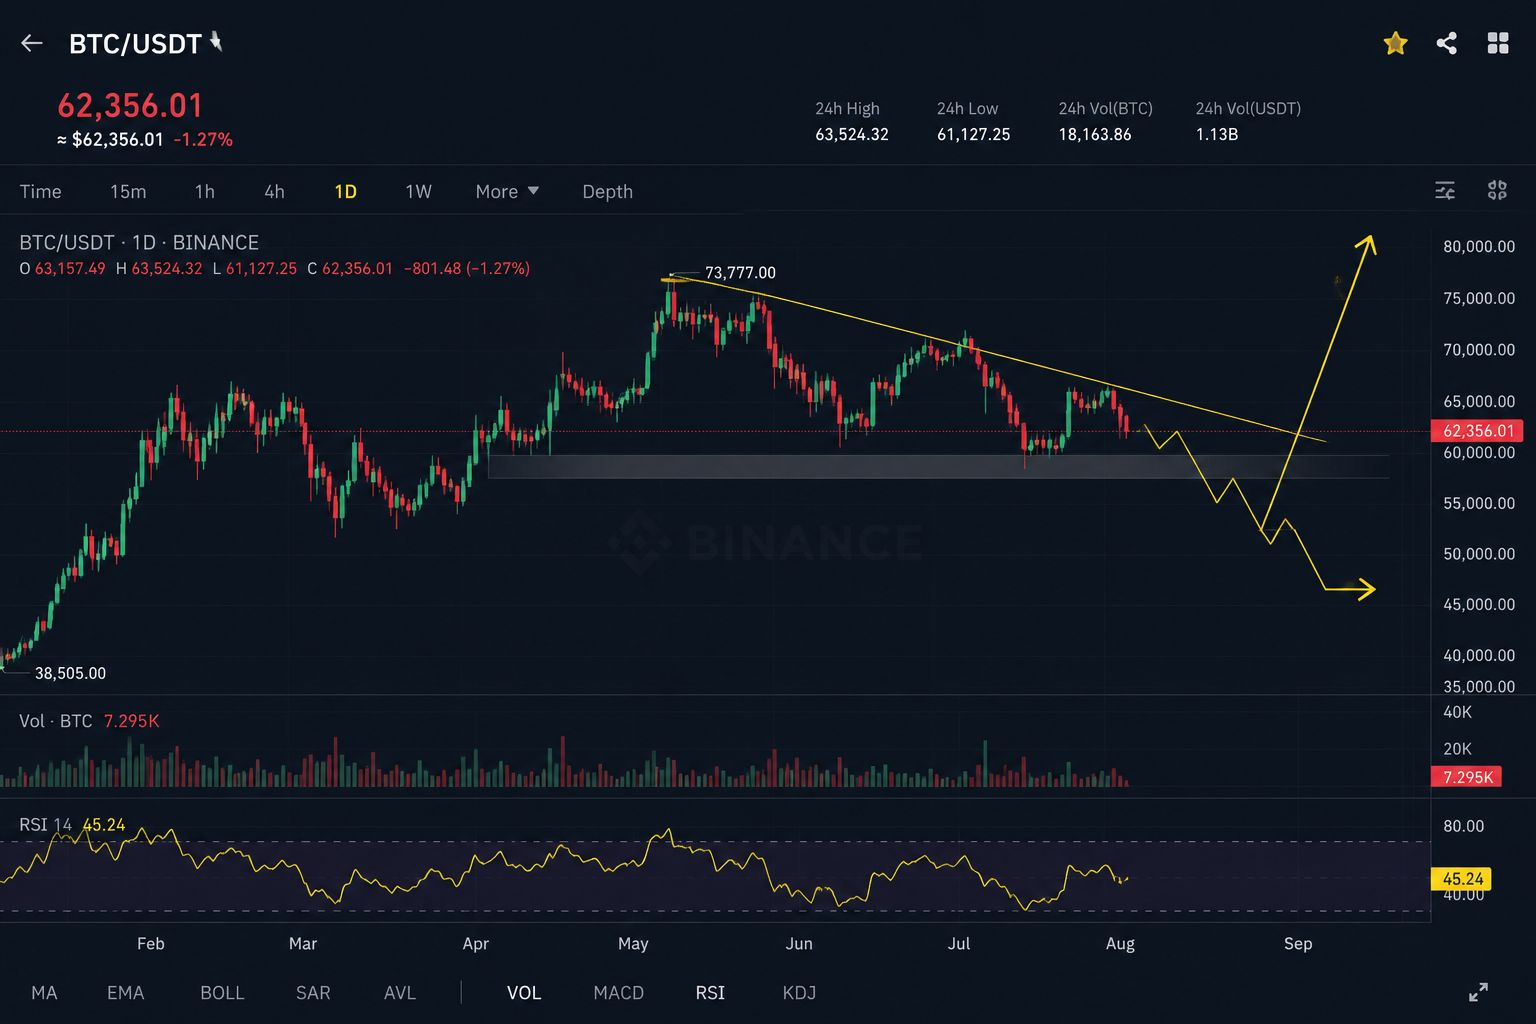Screen dimensions: 1536x1024
Task: Click the RSI 14 legend label
Action: pyautogui.click(x=46, y=825)
